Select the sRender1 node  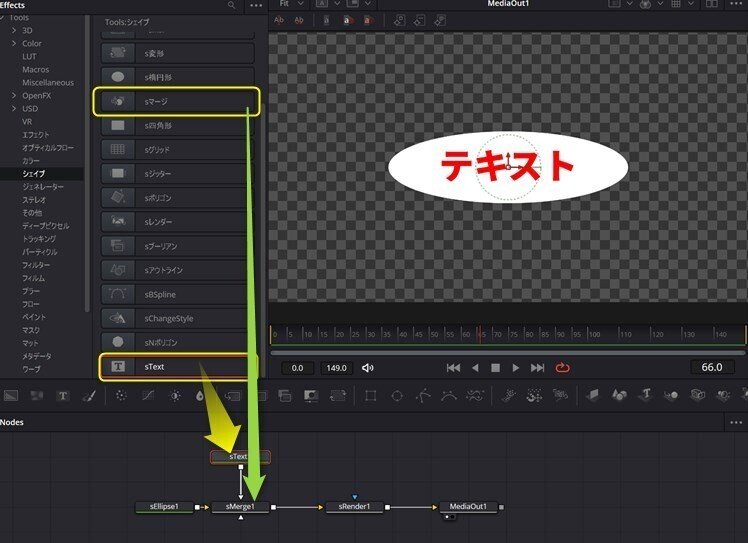point(354,507)
